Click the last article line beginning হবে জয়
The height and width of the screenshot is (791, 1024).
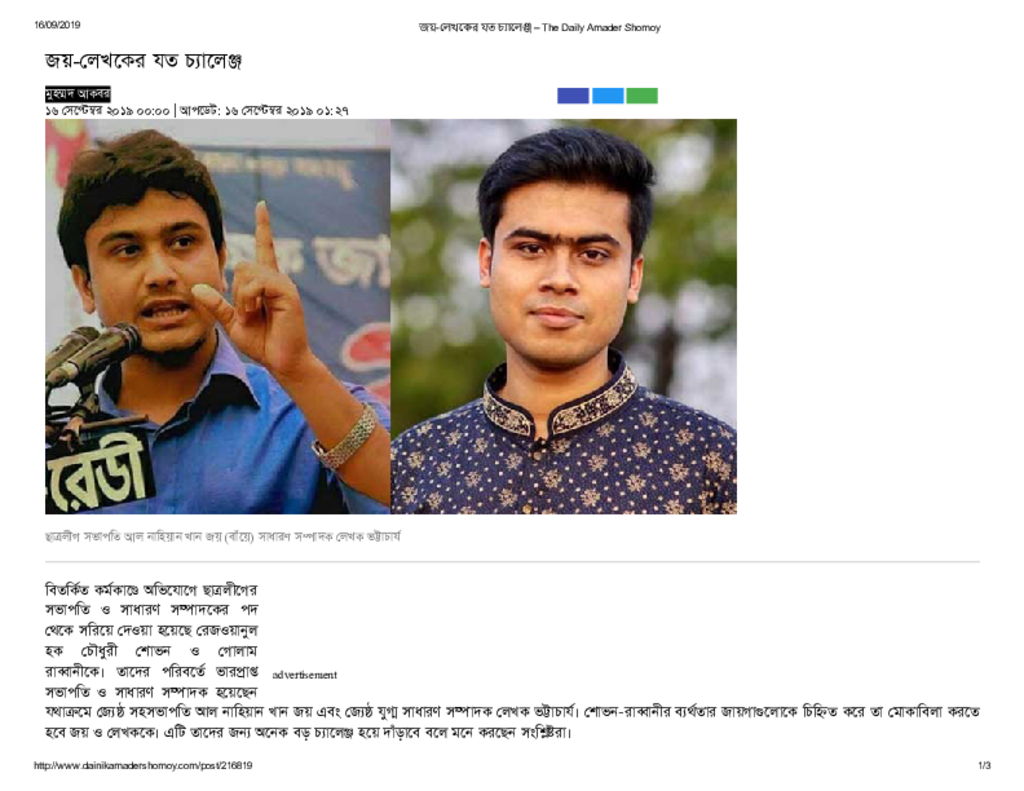pyautogui.click(x=308, y=732)
